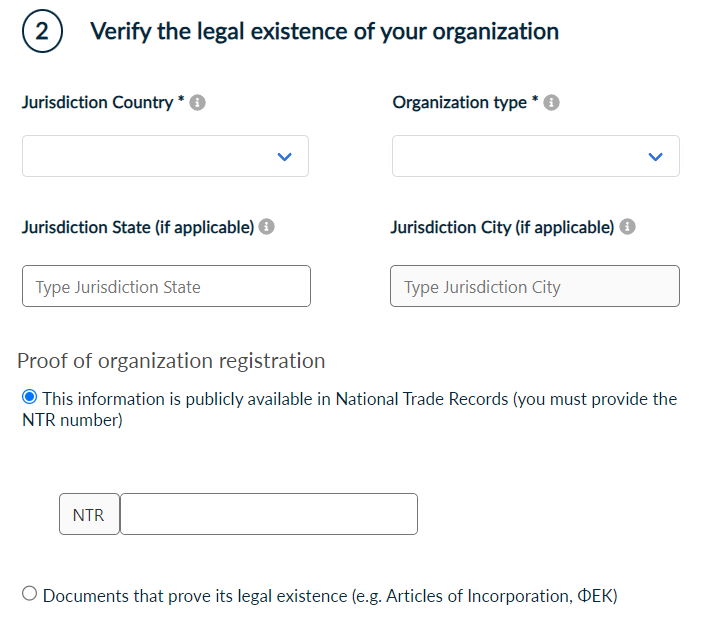Click the chevron arrow in Jurisdiction Country dropdown
The height and width of the screenshot is (622, 705).
pos(284,157)
